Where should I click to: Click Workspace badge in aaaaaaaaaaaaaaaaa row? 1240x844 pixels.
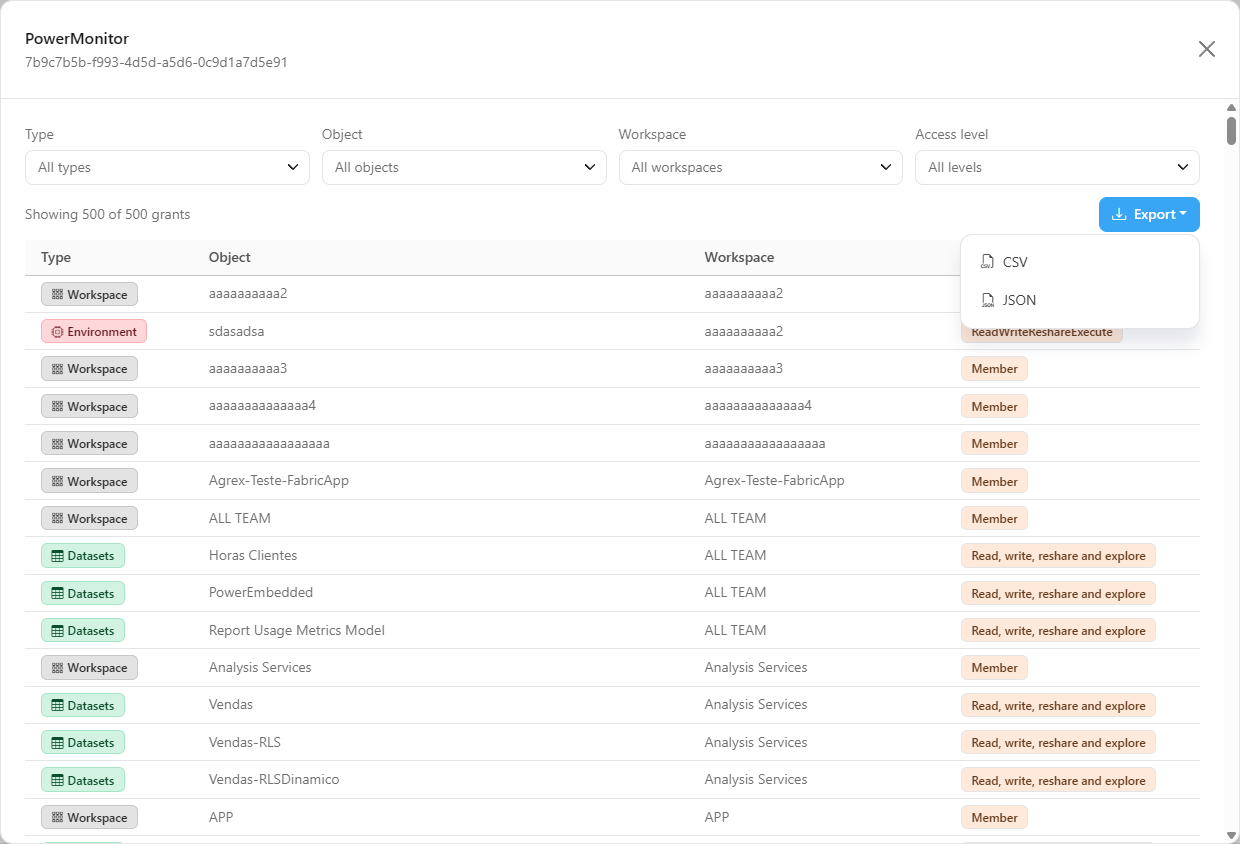(89, 443)
